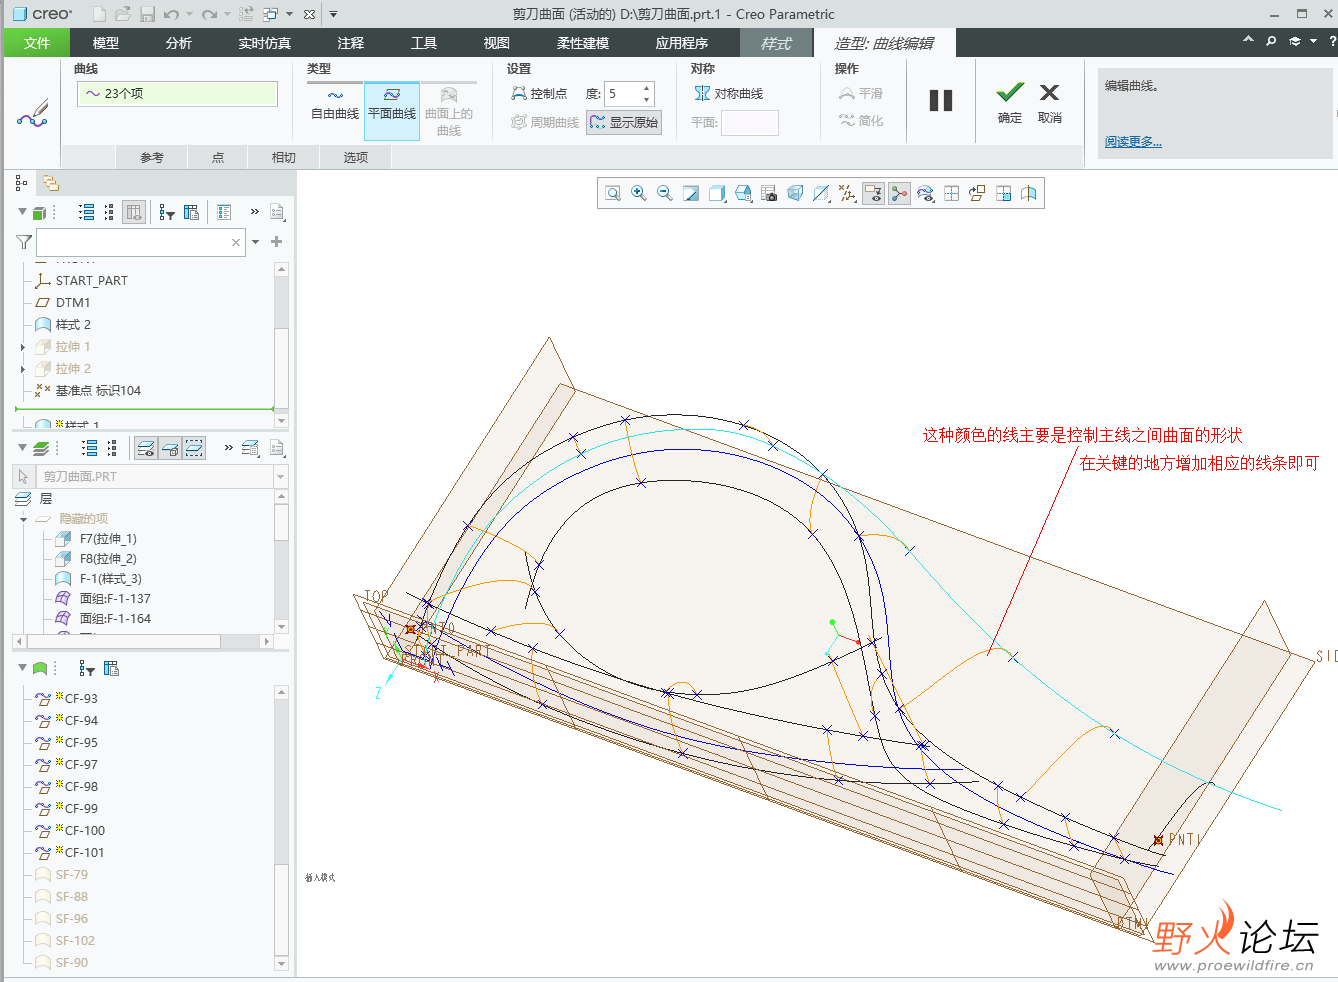Select the 自由曲线 curve type
Viewport: 1338px width, 982px height.
point(335,104)
